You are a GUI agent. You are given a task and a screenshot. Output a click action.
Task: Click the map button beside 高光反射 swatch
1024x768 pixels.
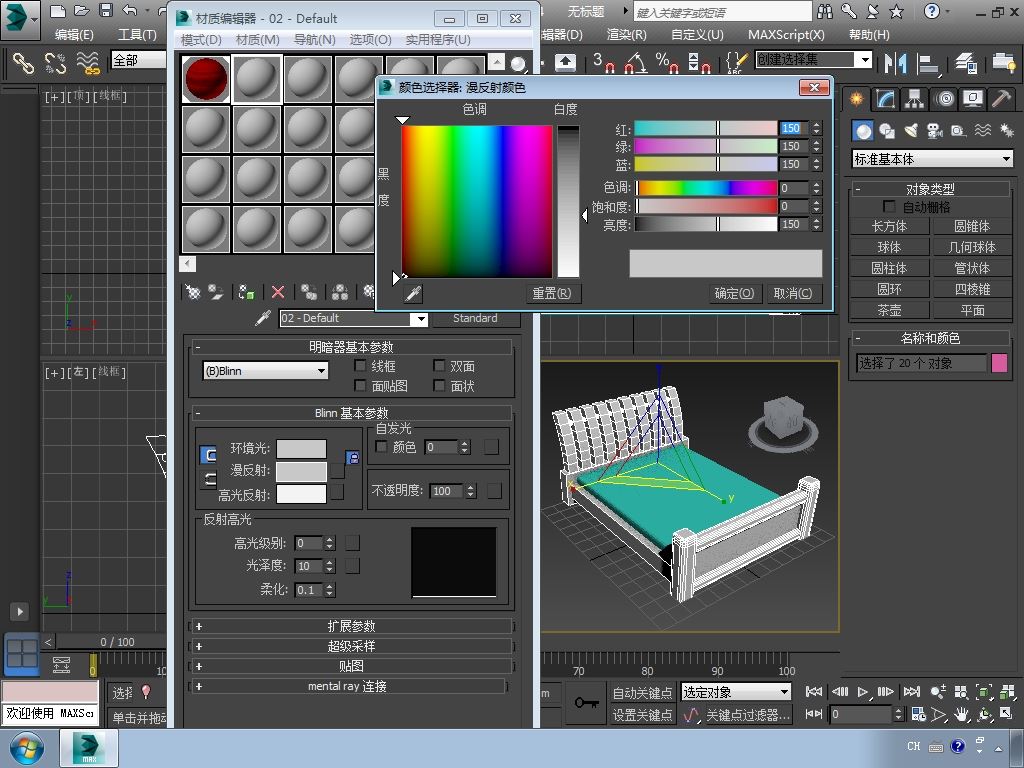[x=338, y=493]
